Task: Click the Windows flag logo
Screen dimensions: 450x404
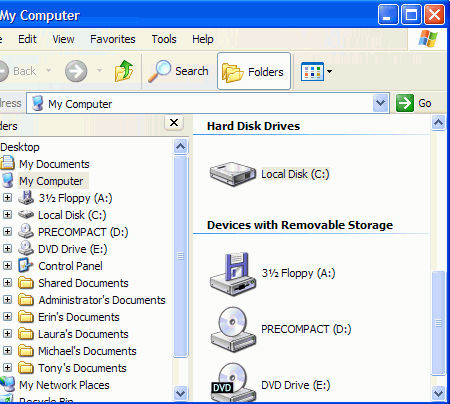Action: click(428, 39)
